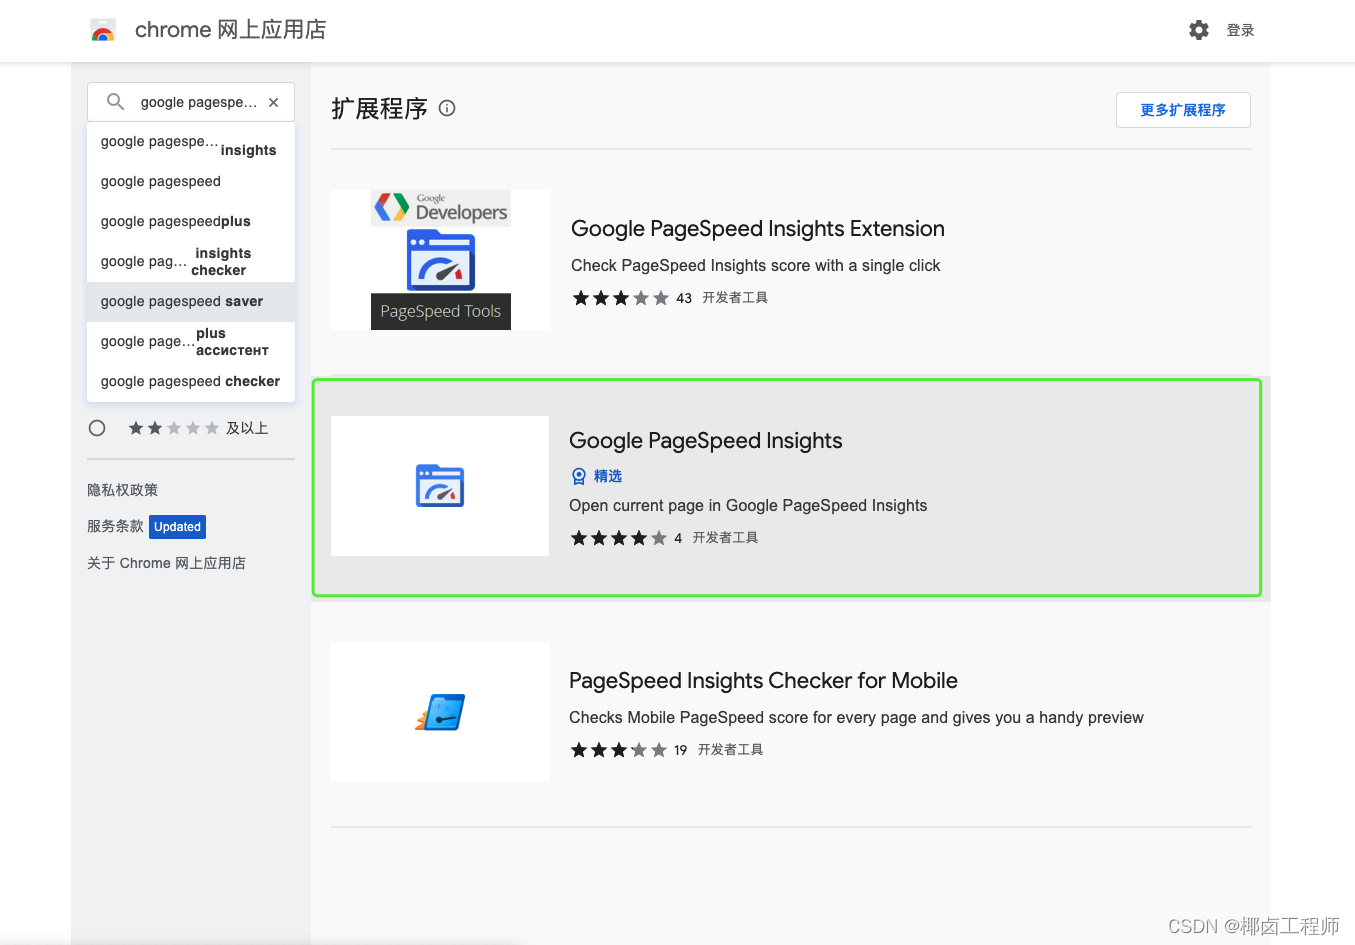
Task: Click the 更多扩展程序 button
Action: click(1183, 110)
